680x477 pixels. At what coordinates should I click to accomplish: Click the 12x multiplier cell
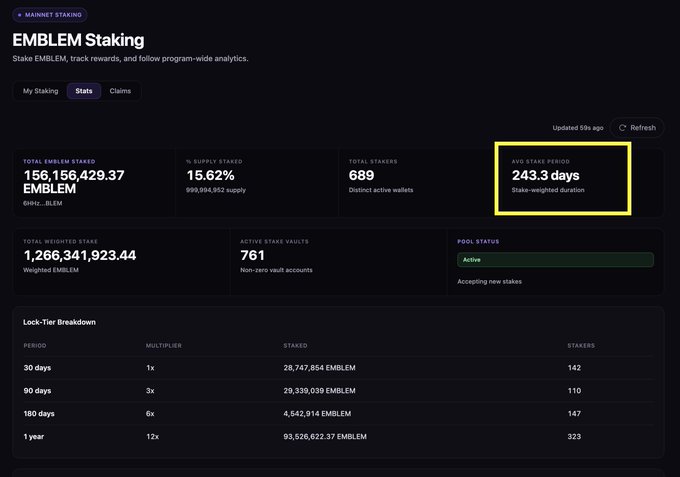[152, 437]
